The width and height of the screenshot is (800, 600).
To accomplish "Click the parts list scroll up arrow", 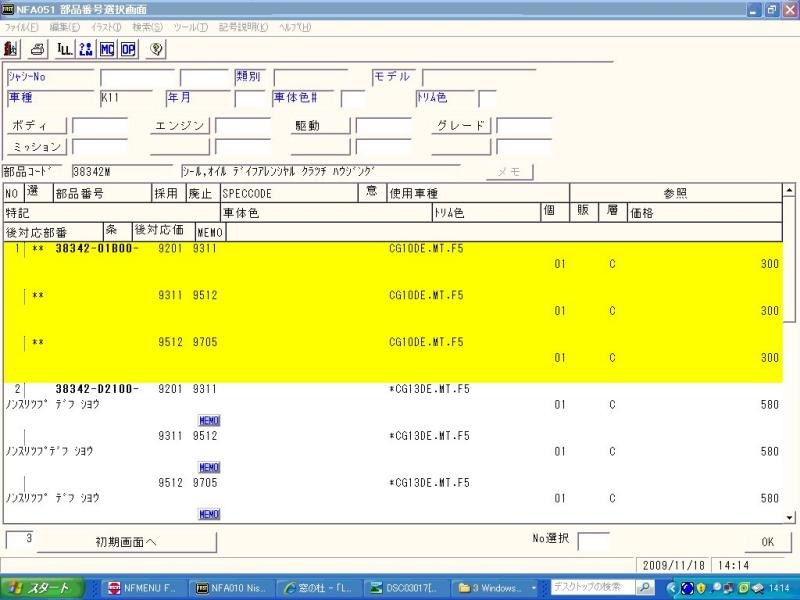I will tap(789, 190).
